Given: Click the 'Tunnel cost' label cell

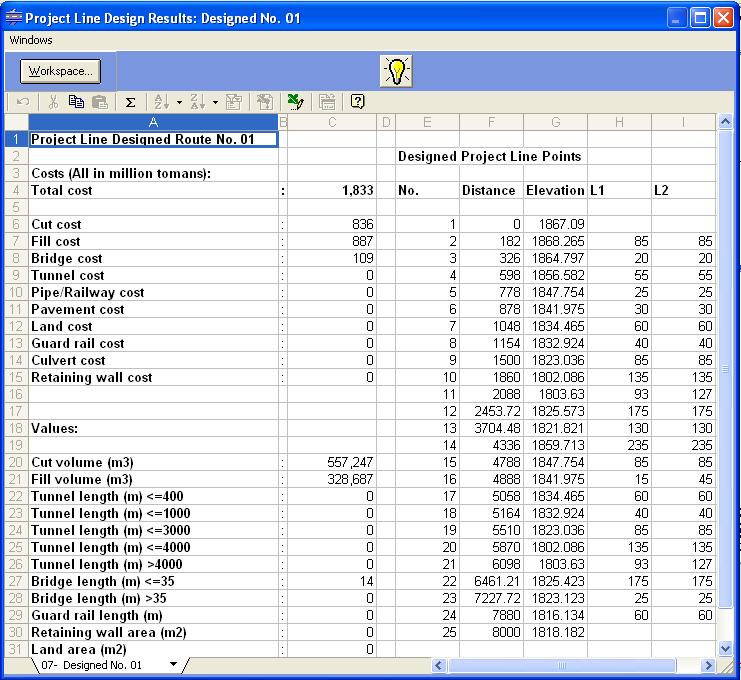Looking at the screenshot, I should tap(153, 275).
